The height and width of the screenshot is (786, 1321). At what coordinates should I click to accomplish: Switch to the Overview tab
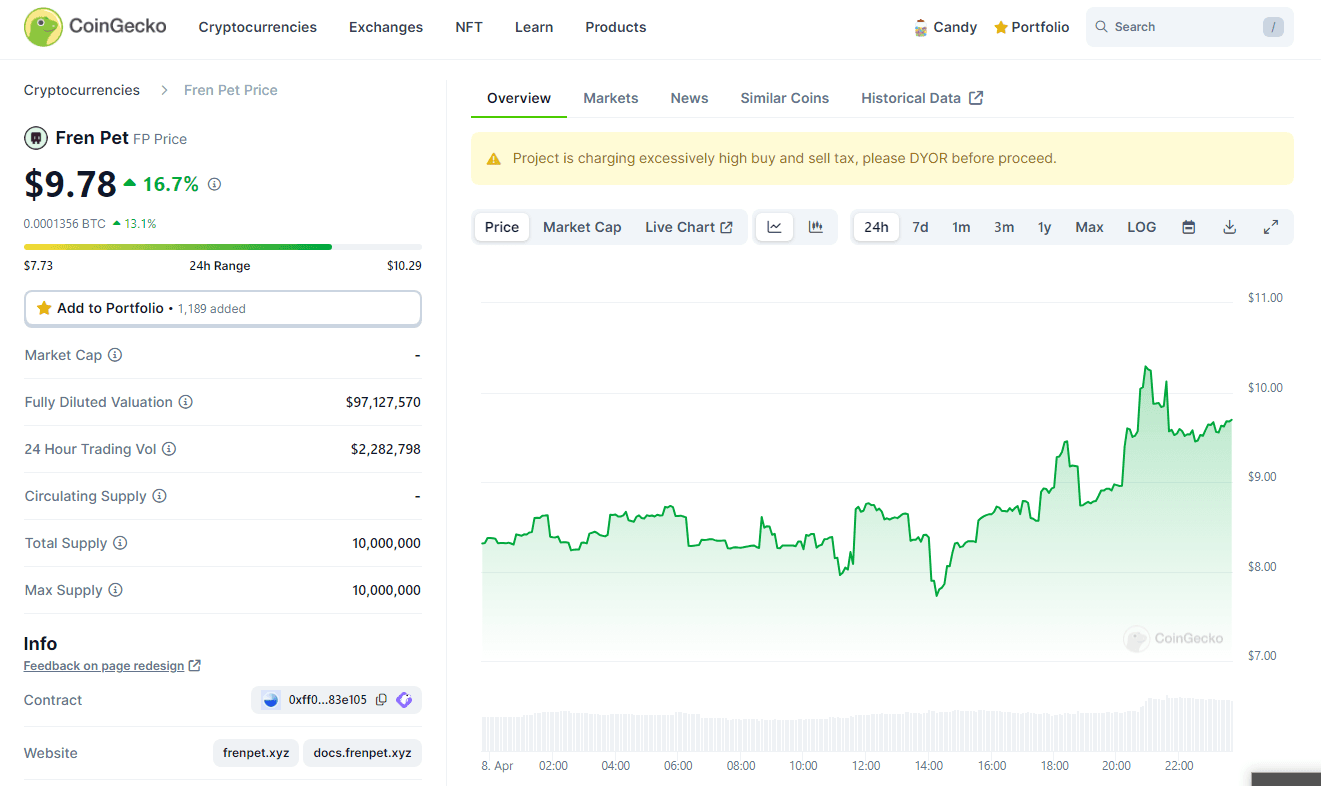tap(519, 98)
